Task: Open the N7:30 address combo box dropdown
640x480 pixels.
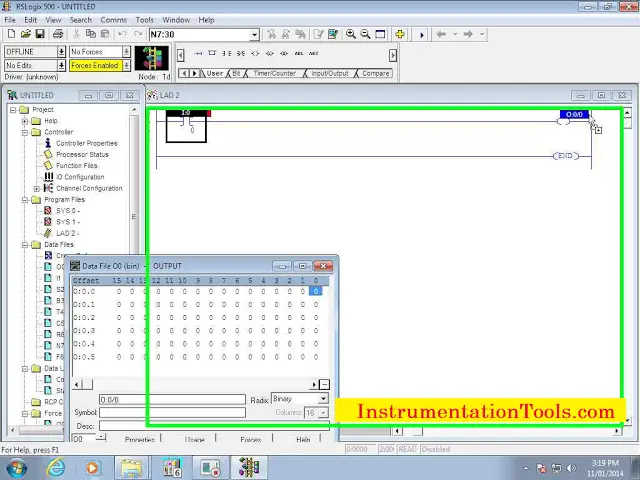Action: tap(255, 35)
